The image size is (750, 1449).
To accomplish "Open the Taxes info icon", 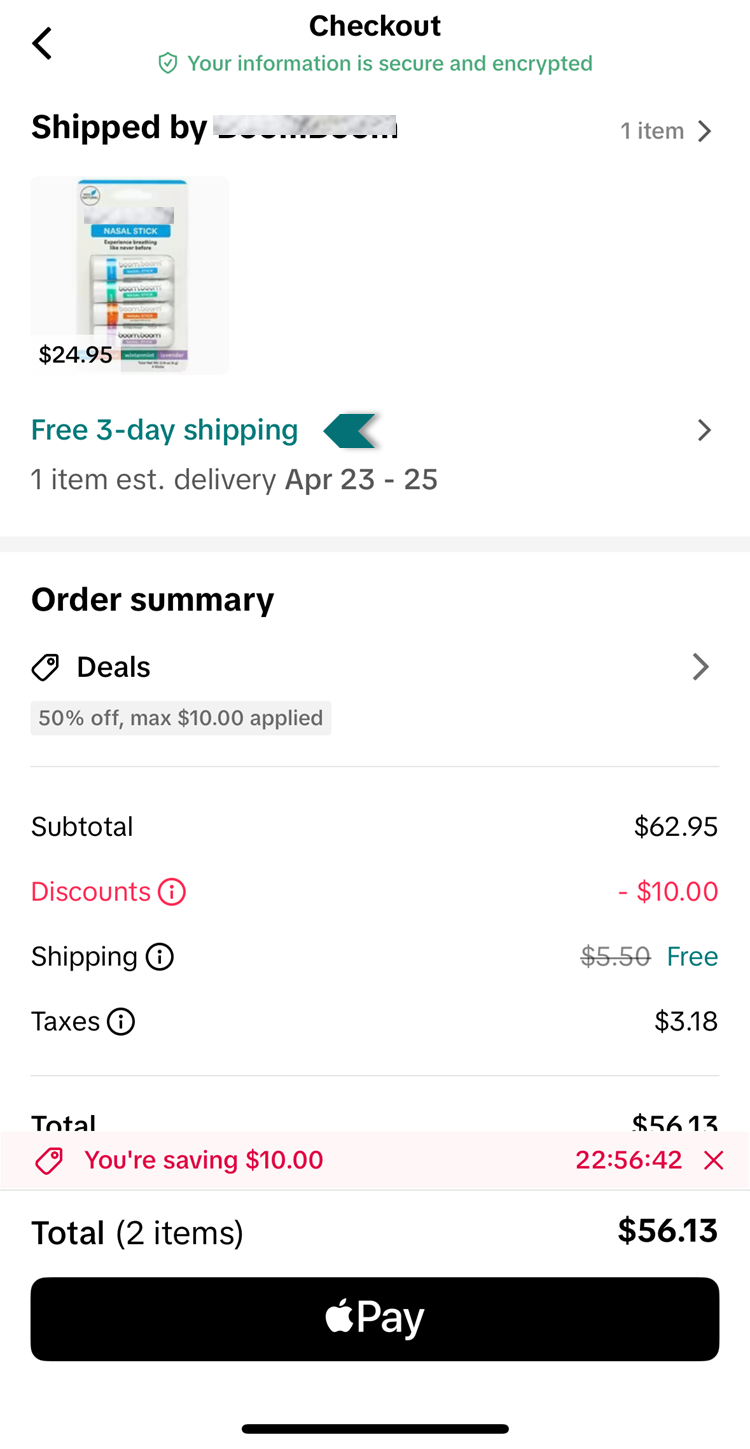I will pyautogui.click(x=121, y=1022).
